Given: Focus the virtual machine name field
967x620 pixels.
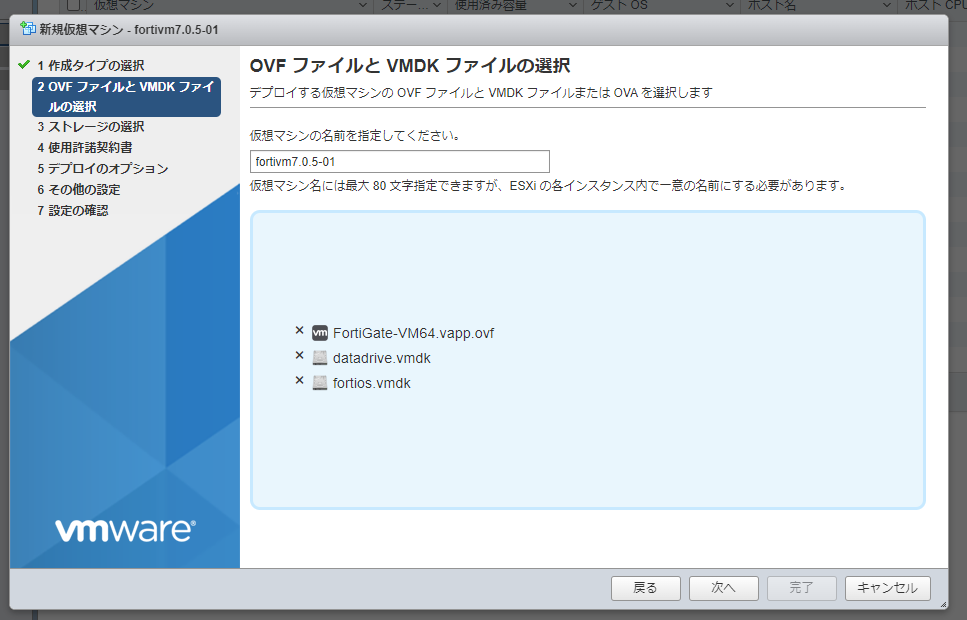Looking at the screenshot, I should click(400, 162).
